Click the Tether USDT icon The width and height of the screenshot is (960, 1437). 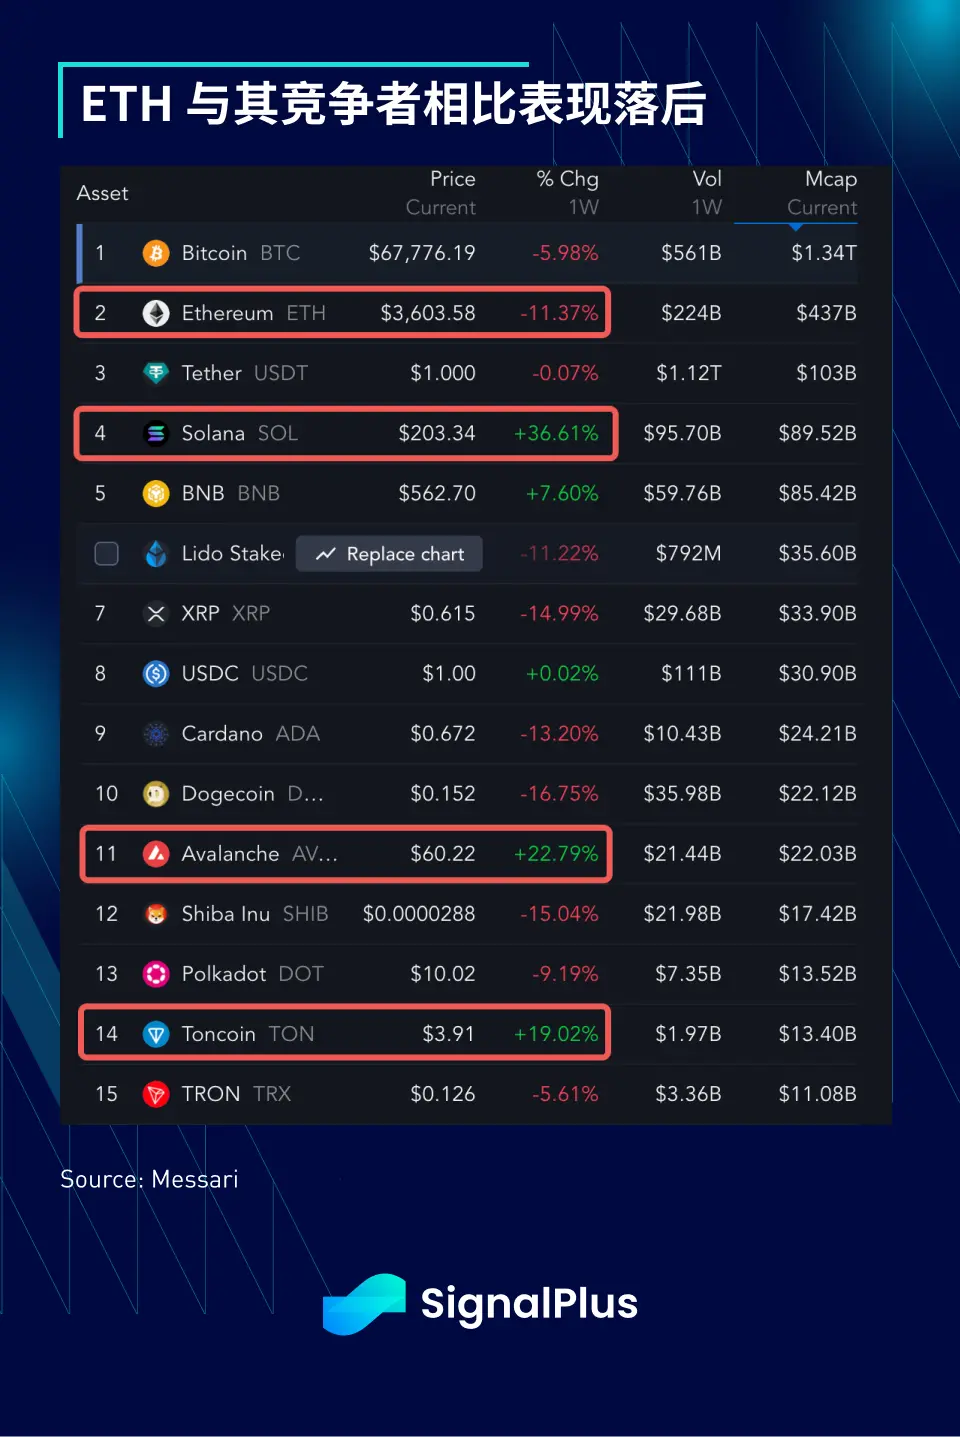pos(156,373)
